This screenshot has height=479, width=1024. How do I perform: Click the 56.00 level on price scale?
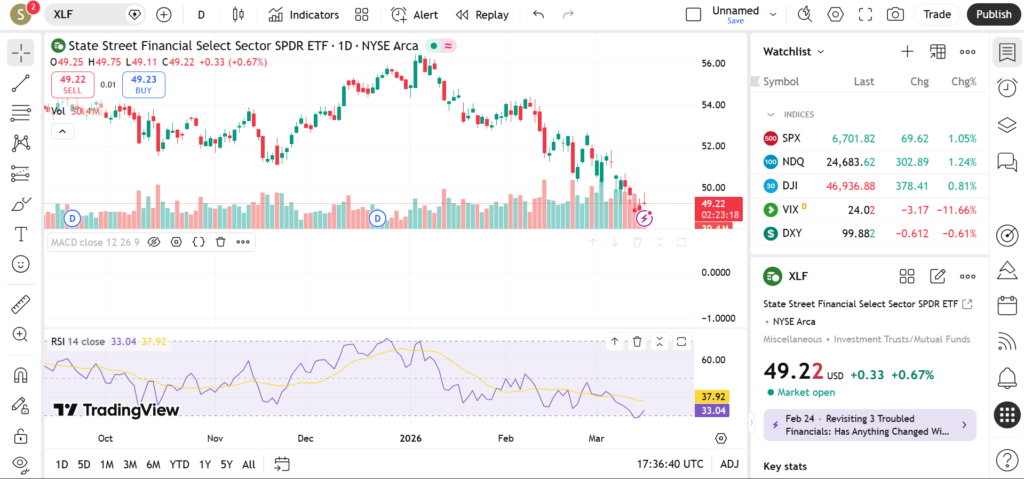tap(714, 63)
